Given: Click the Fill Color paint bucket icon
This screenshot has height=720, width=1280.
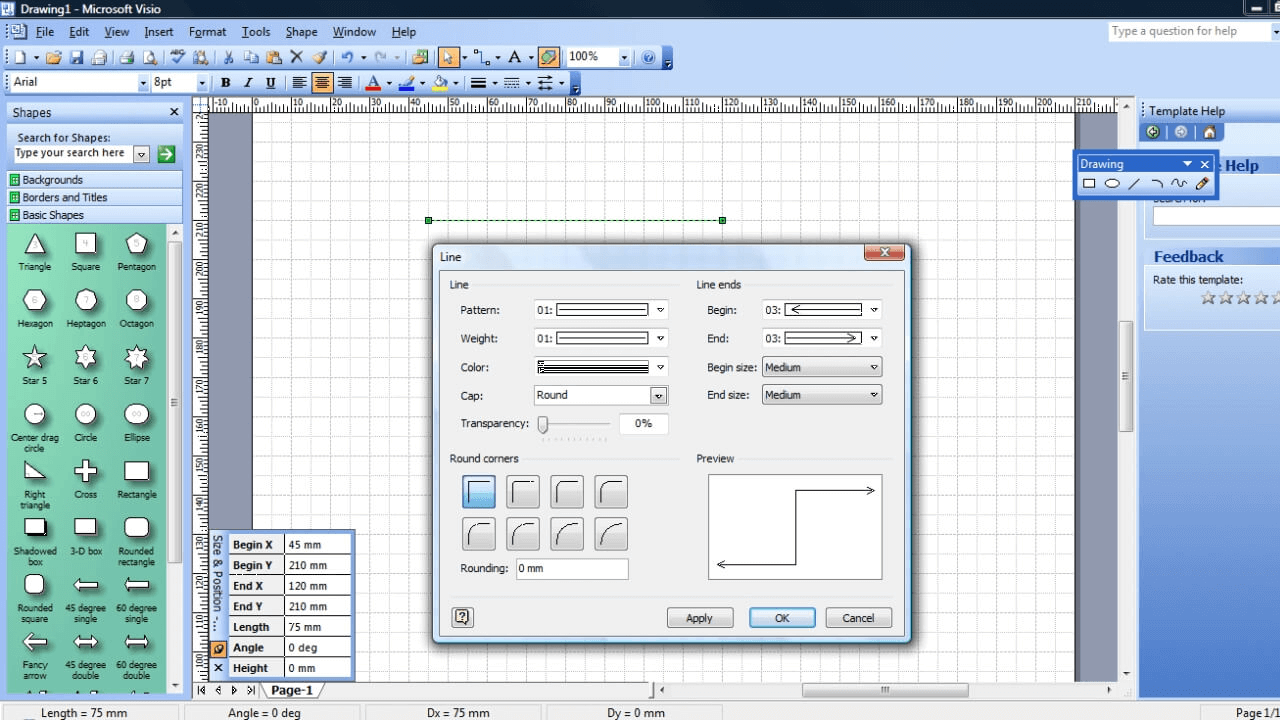Looking at the screenshot, I should pos(439,83).
